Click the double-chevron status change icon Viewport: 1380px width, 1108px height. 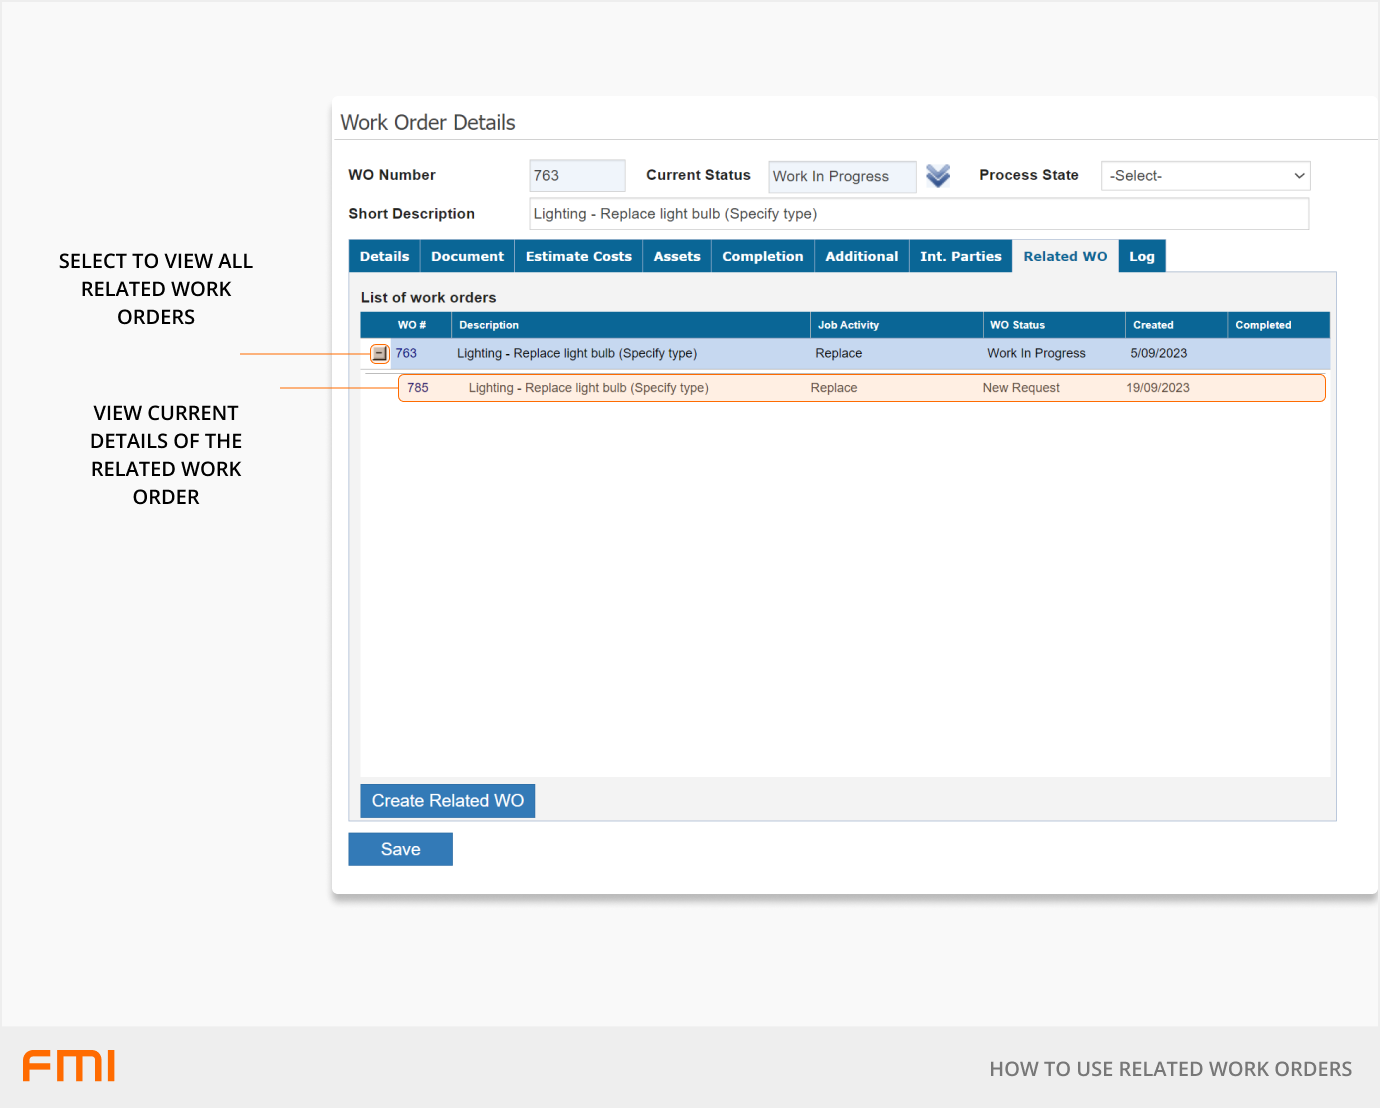click(937, 176)
